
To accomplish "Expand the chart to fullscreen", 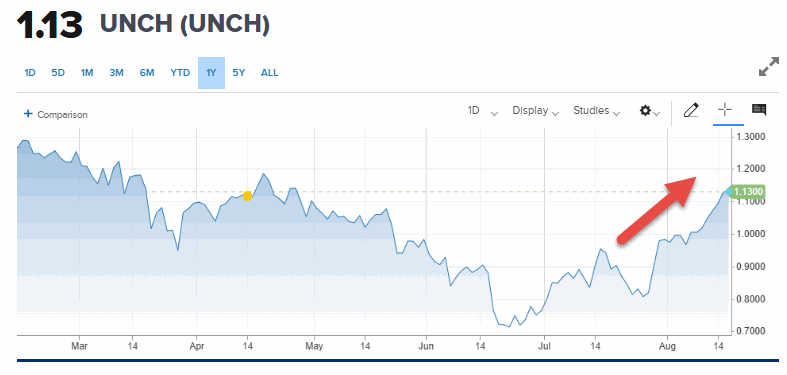I will point(768,67).
